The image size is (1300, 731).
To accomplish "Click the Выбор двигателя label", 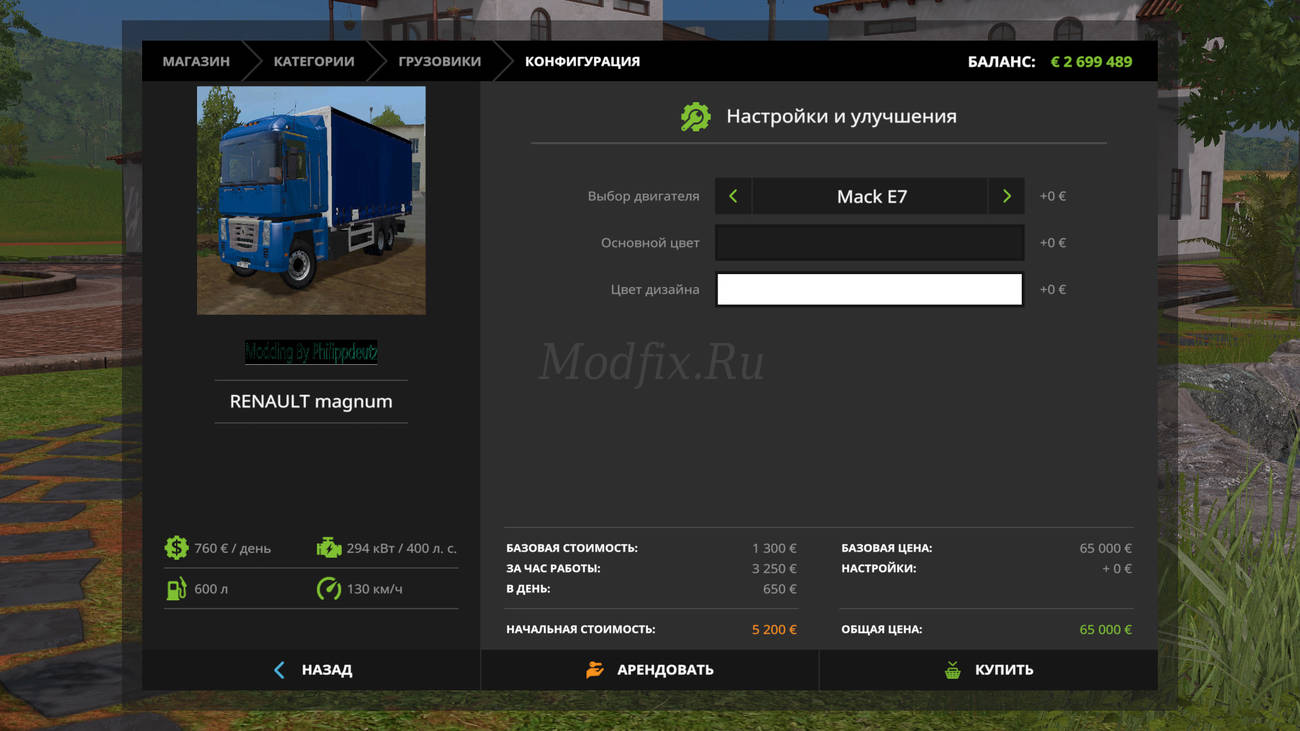I will tap(643, 196).
